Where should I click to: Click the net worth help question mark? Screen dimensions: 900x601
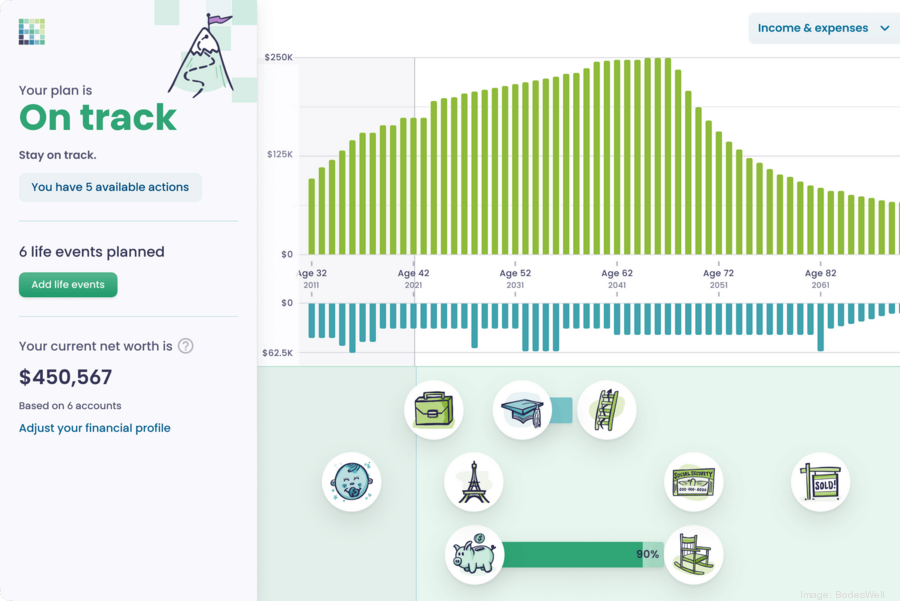185,346
